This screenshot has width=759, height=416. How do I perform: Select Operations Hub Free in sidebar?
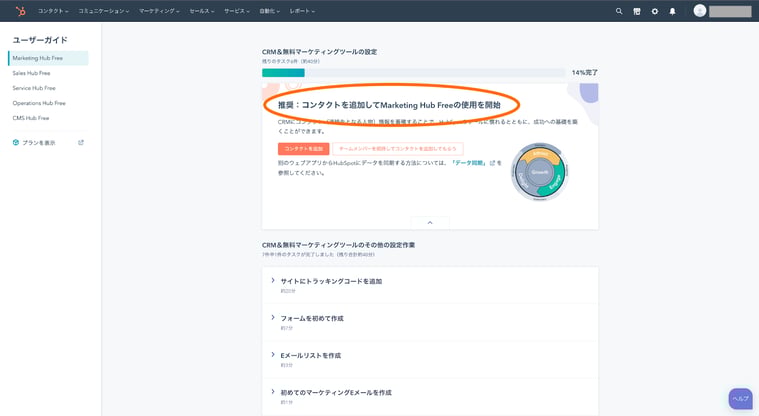pyautogui.click(x=39, y=103)
